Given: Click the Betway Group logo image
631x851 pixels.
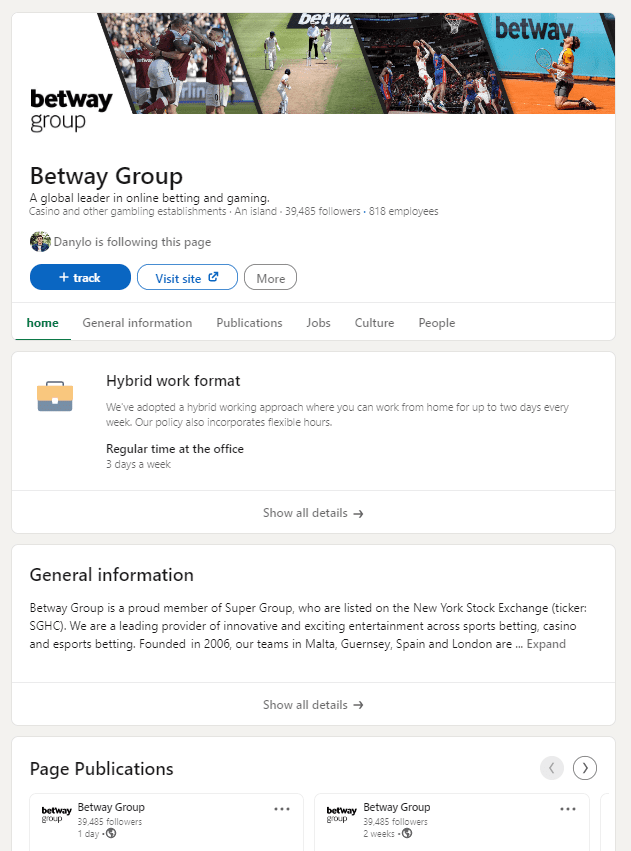Looking at the screenshot, I should coord(70,111).
